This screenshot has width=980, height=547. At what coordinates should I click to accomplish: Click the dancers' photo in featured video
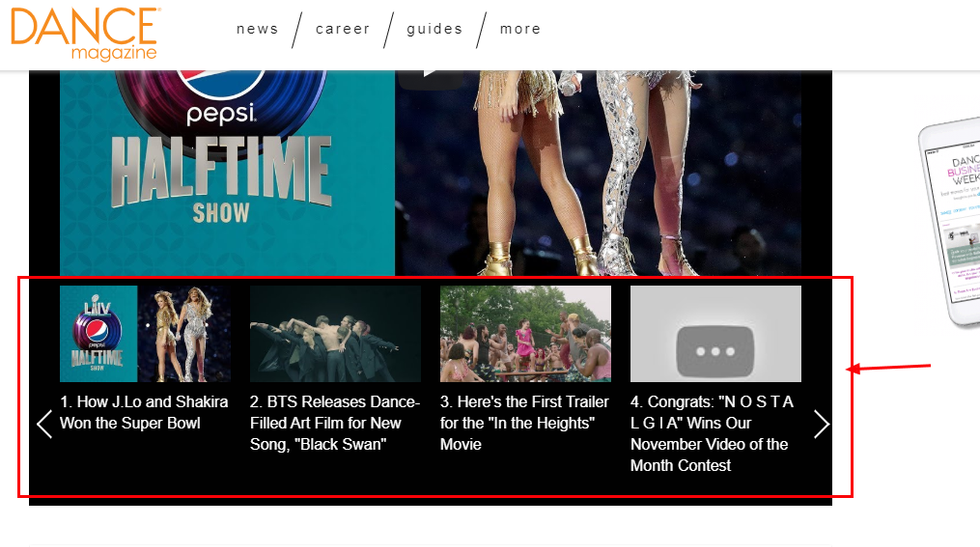(600, 170)
